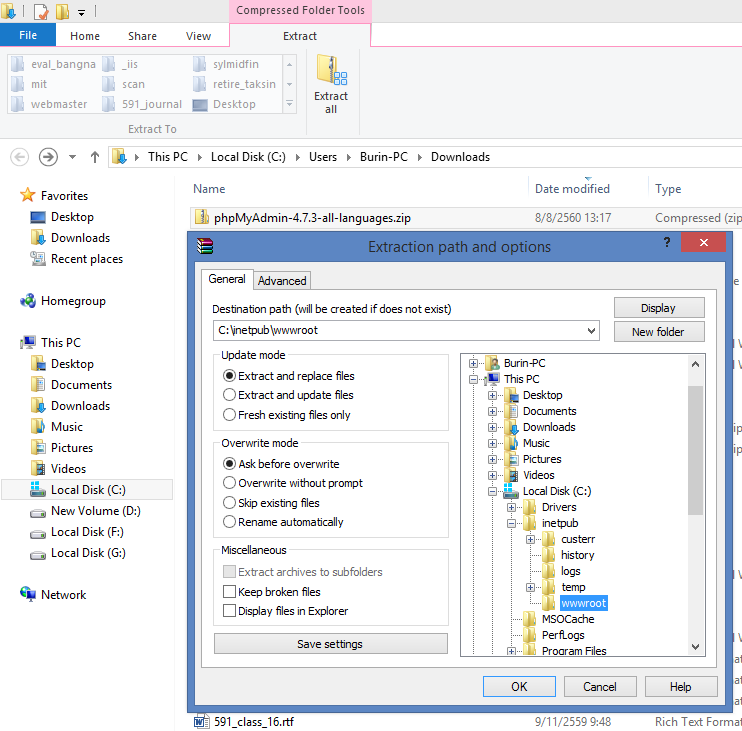This screenshot has width=742, height=731.
Task: Click the Videos folder icon in sidebar
Action: click(x=37, y=468)
